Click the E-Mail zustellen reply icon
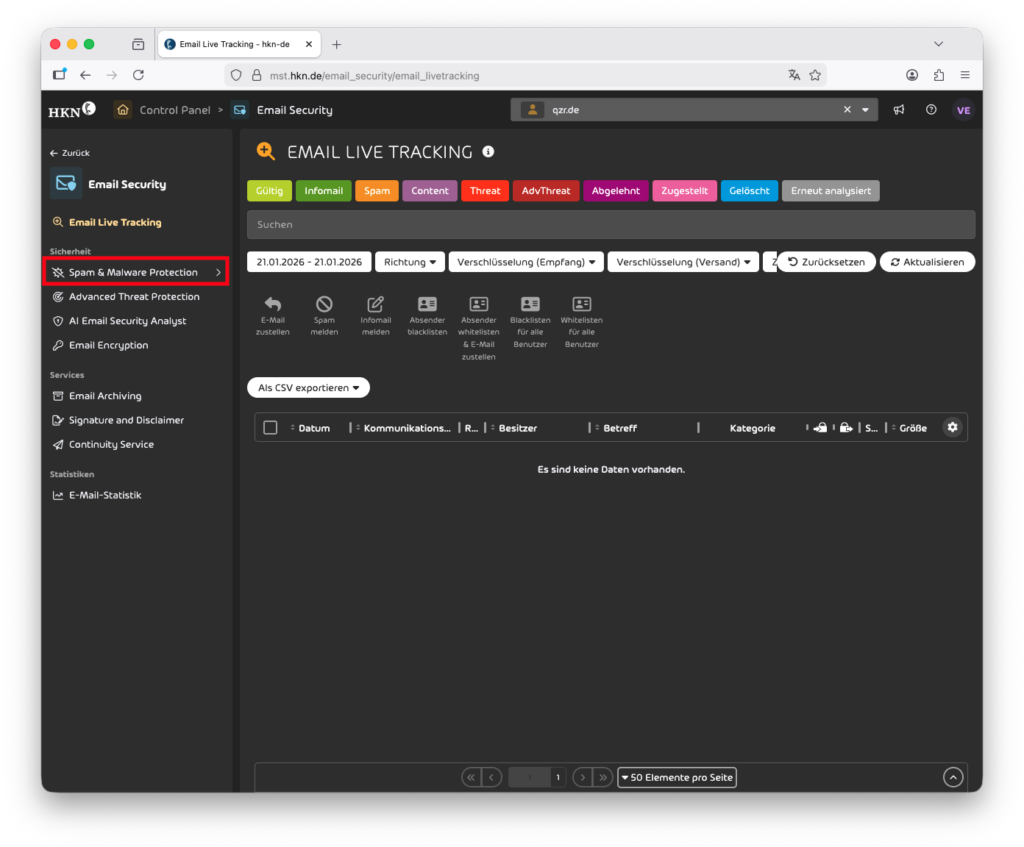This screenshot has height=847, width=1024. [x=272, y=304]
